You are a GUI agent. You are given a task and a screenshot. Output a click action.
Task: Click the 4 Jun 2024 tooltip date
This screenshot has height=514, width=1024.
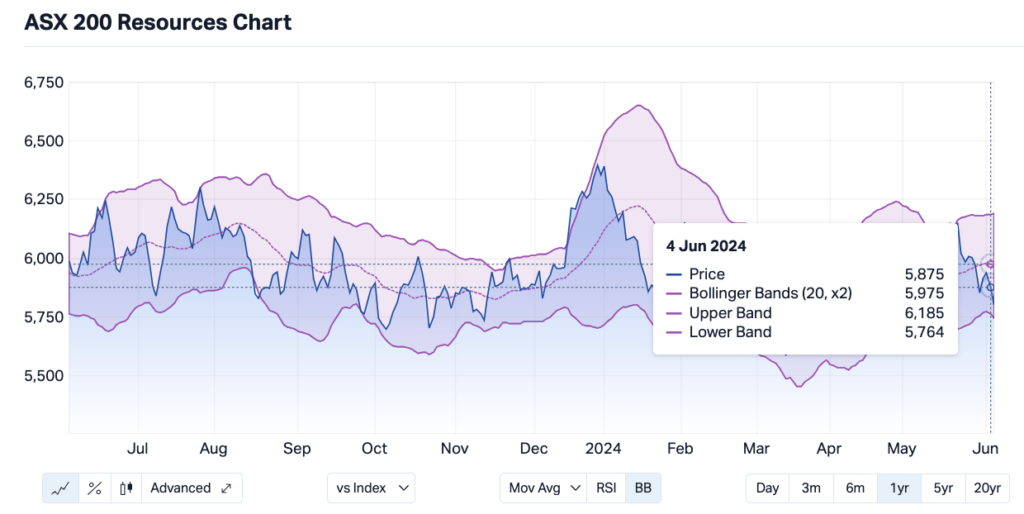[x=706, y=246]
